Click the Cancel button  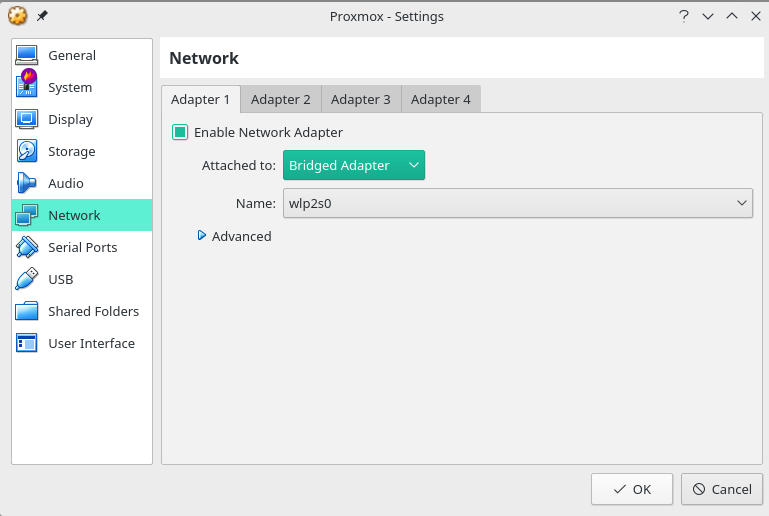(x=722, y=489)
